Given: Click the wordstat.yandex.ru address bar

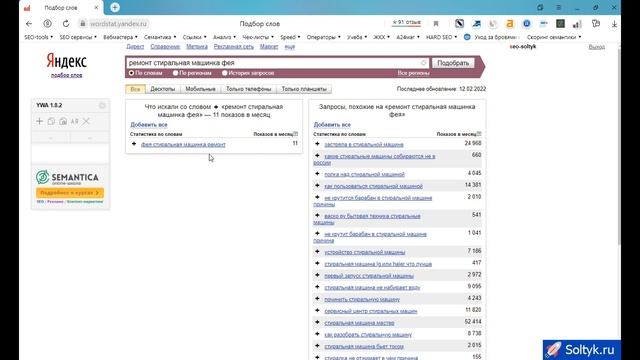Looking at the screenshot, I should point(118,24).
